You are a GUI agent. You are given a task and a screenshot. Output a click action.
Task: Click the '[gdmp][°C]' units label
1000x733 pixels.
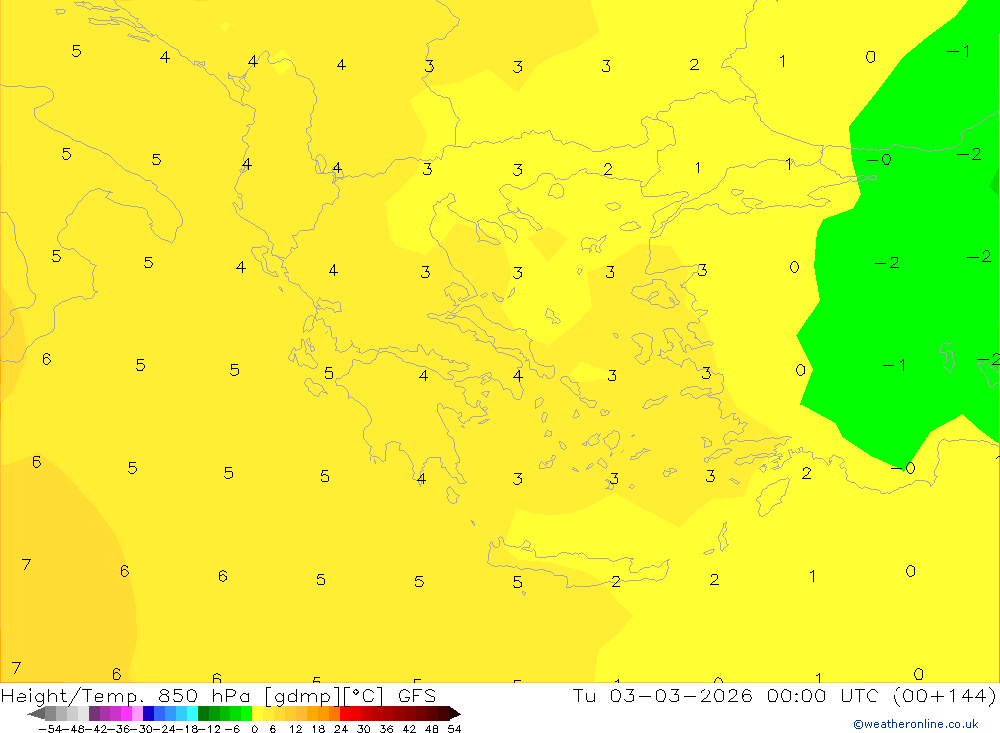click(x=324, y=696)
